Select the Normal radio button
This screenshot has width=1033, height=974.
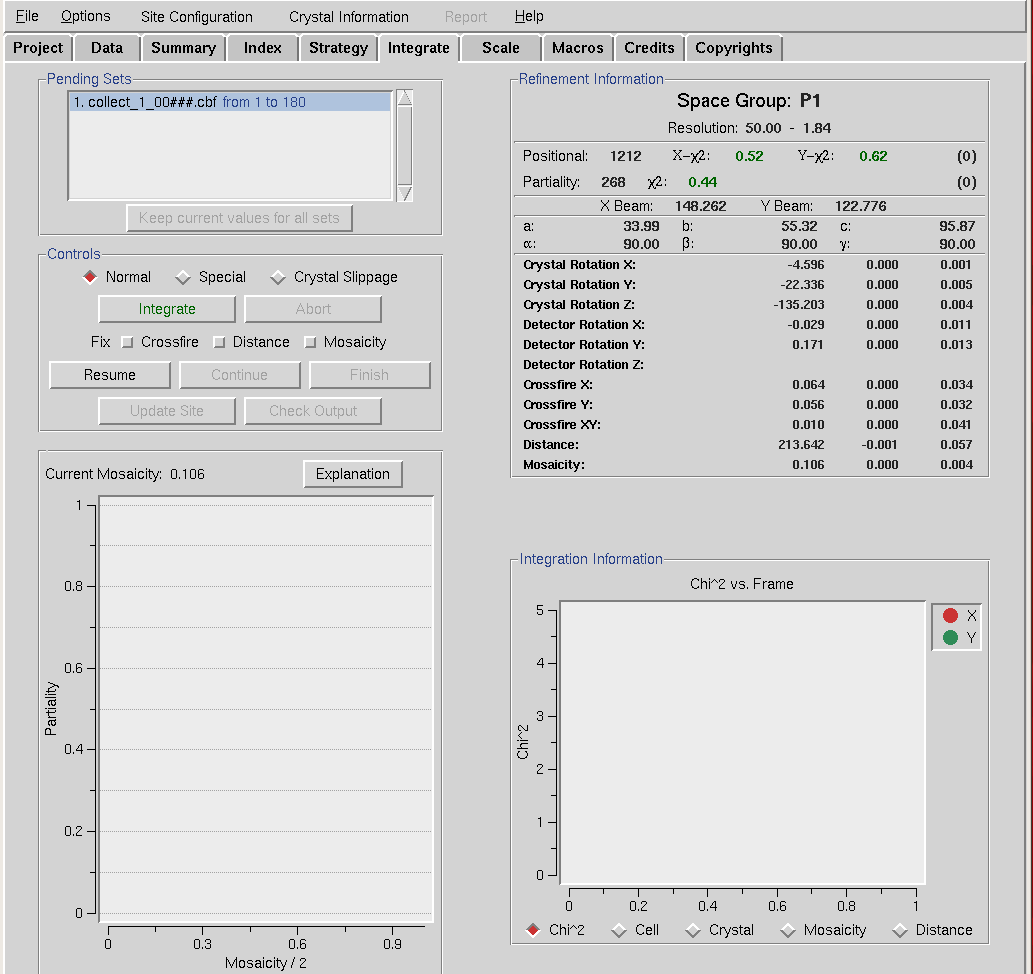pos(91,277)
